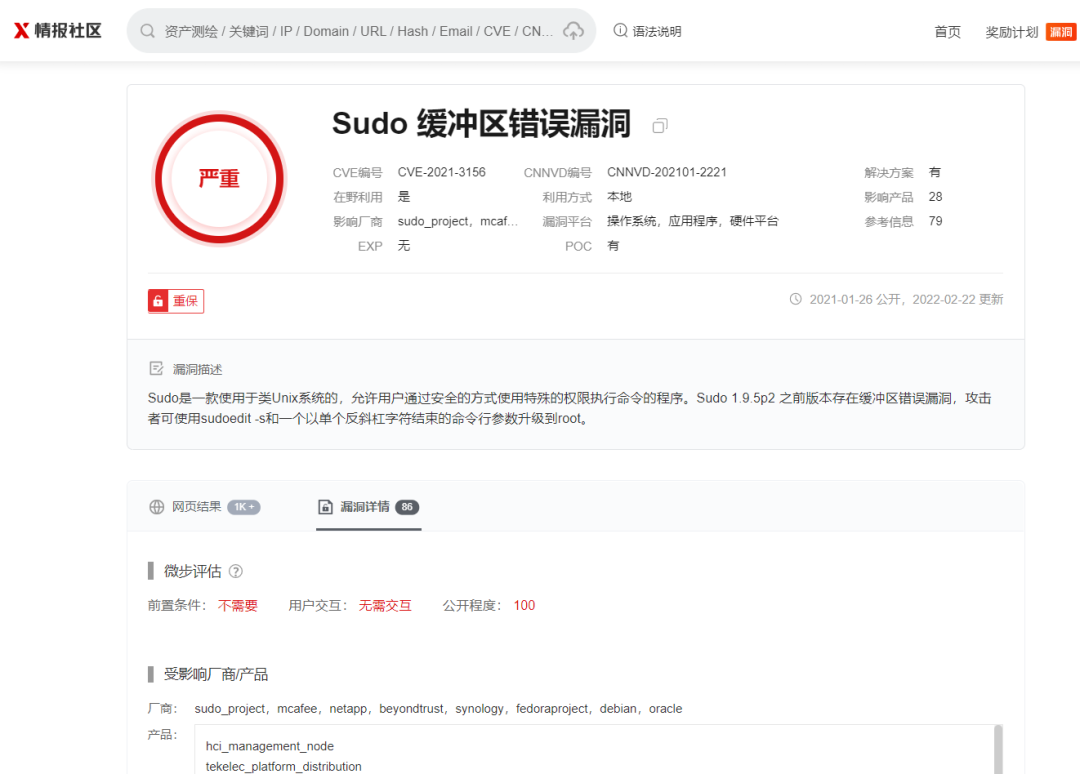
Task: Click the 利用方式 value 本地
Action: point(619,197)
